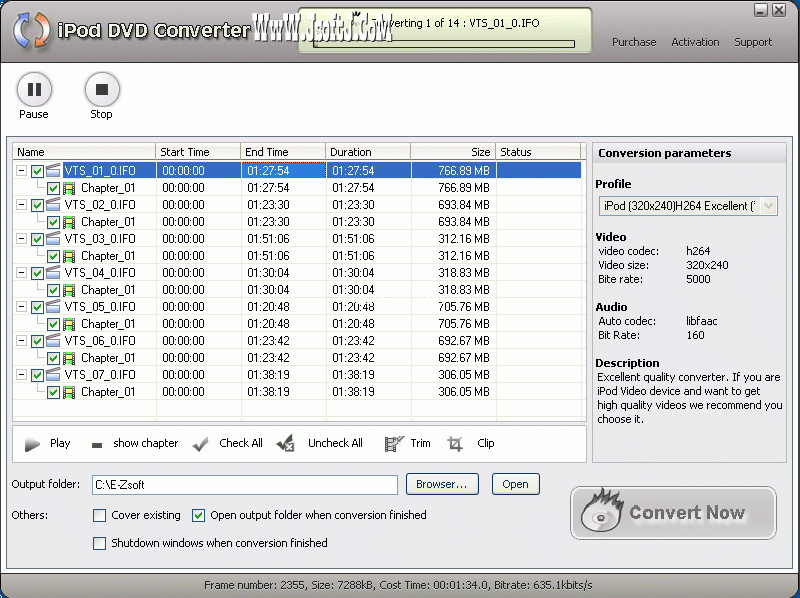Click the clapperboard icon of VTS_01_0.IFO
This screenshot has width=800, height=598.
pyautogui.click(x=53, y=170)
